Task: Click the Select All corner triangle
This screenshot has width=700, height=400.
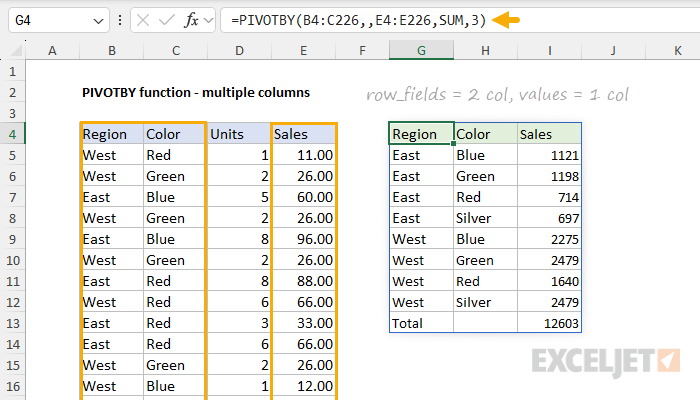Action: click(x=16, y=50)
